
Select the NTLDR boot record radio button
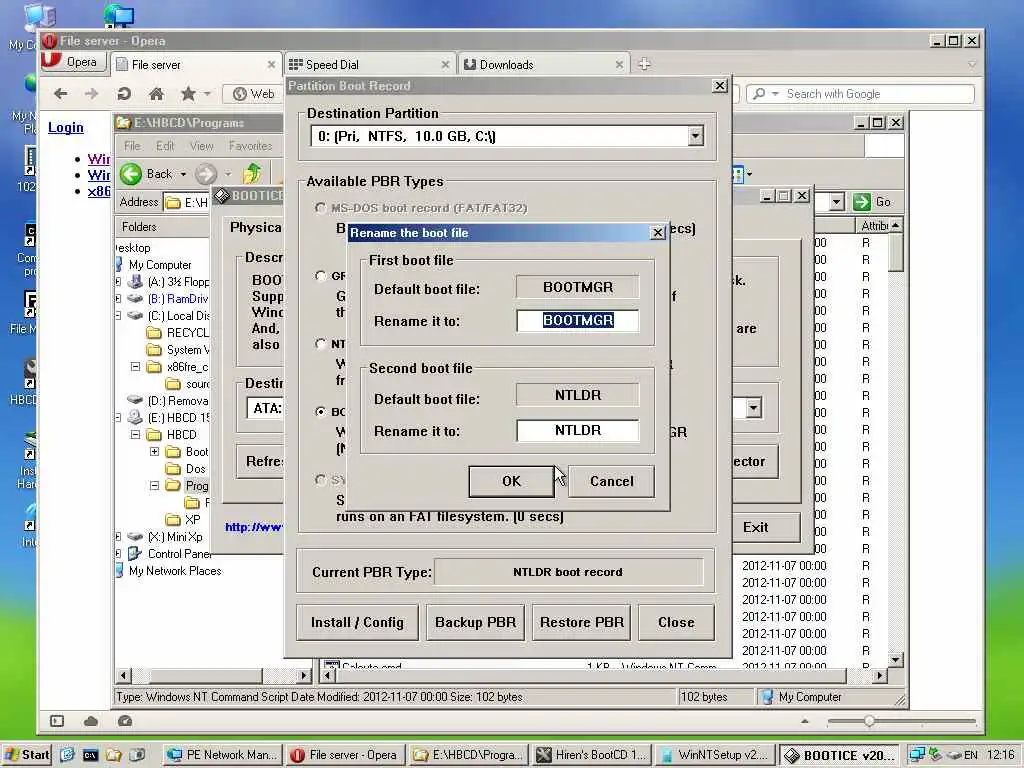tap(321, 344)
